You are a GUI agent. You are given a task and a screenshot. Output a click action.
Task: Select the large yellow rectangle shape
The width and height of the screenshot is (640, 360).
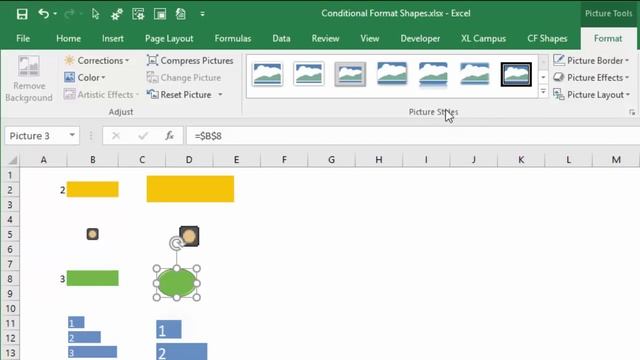coord(190,189)
